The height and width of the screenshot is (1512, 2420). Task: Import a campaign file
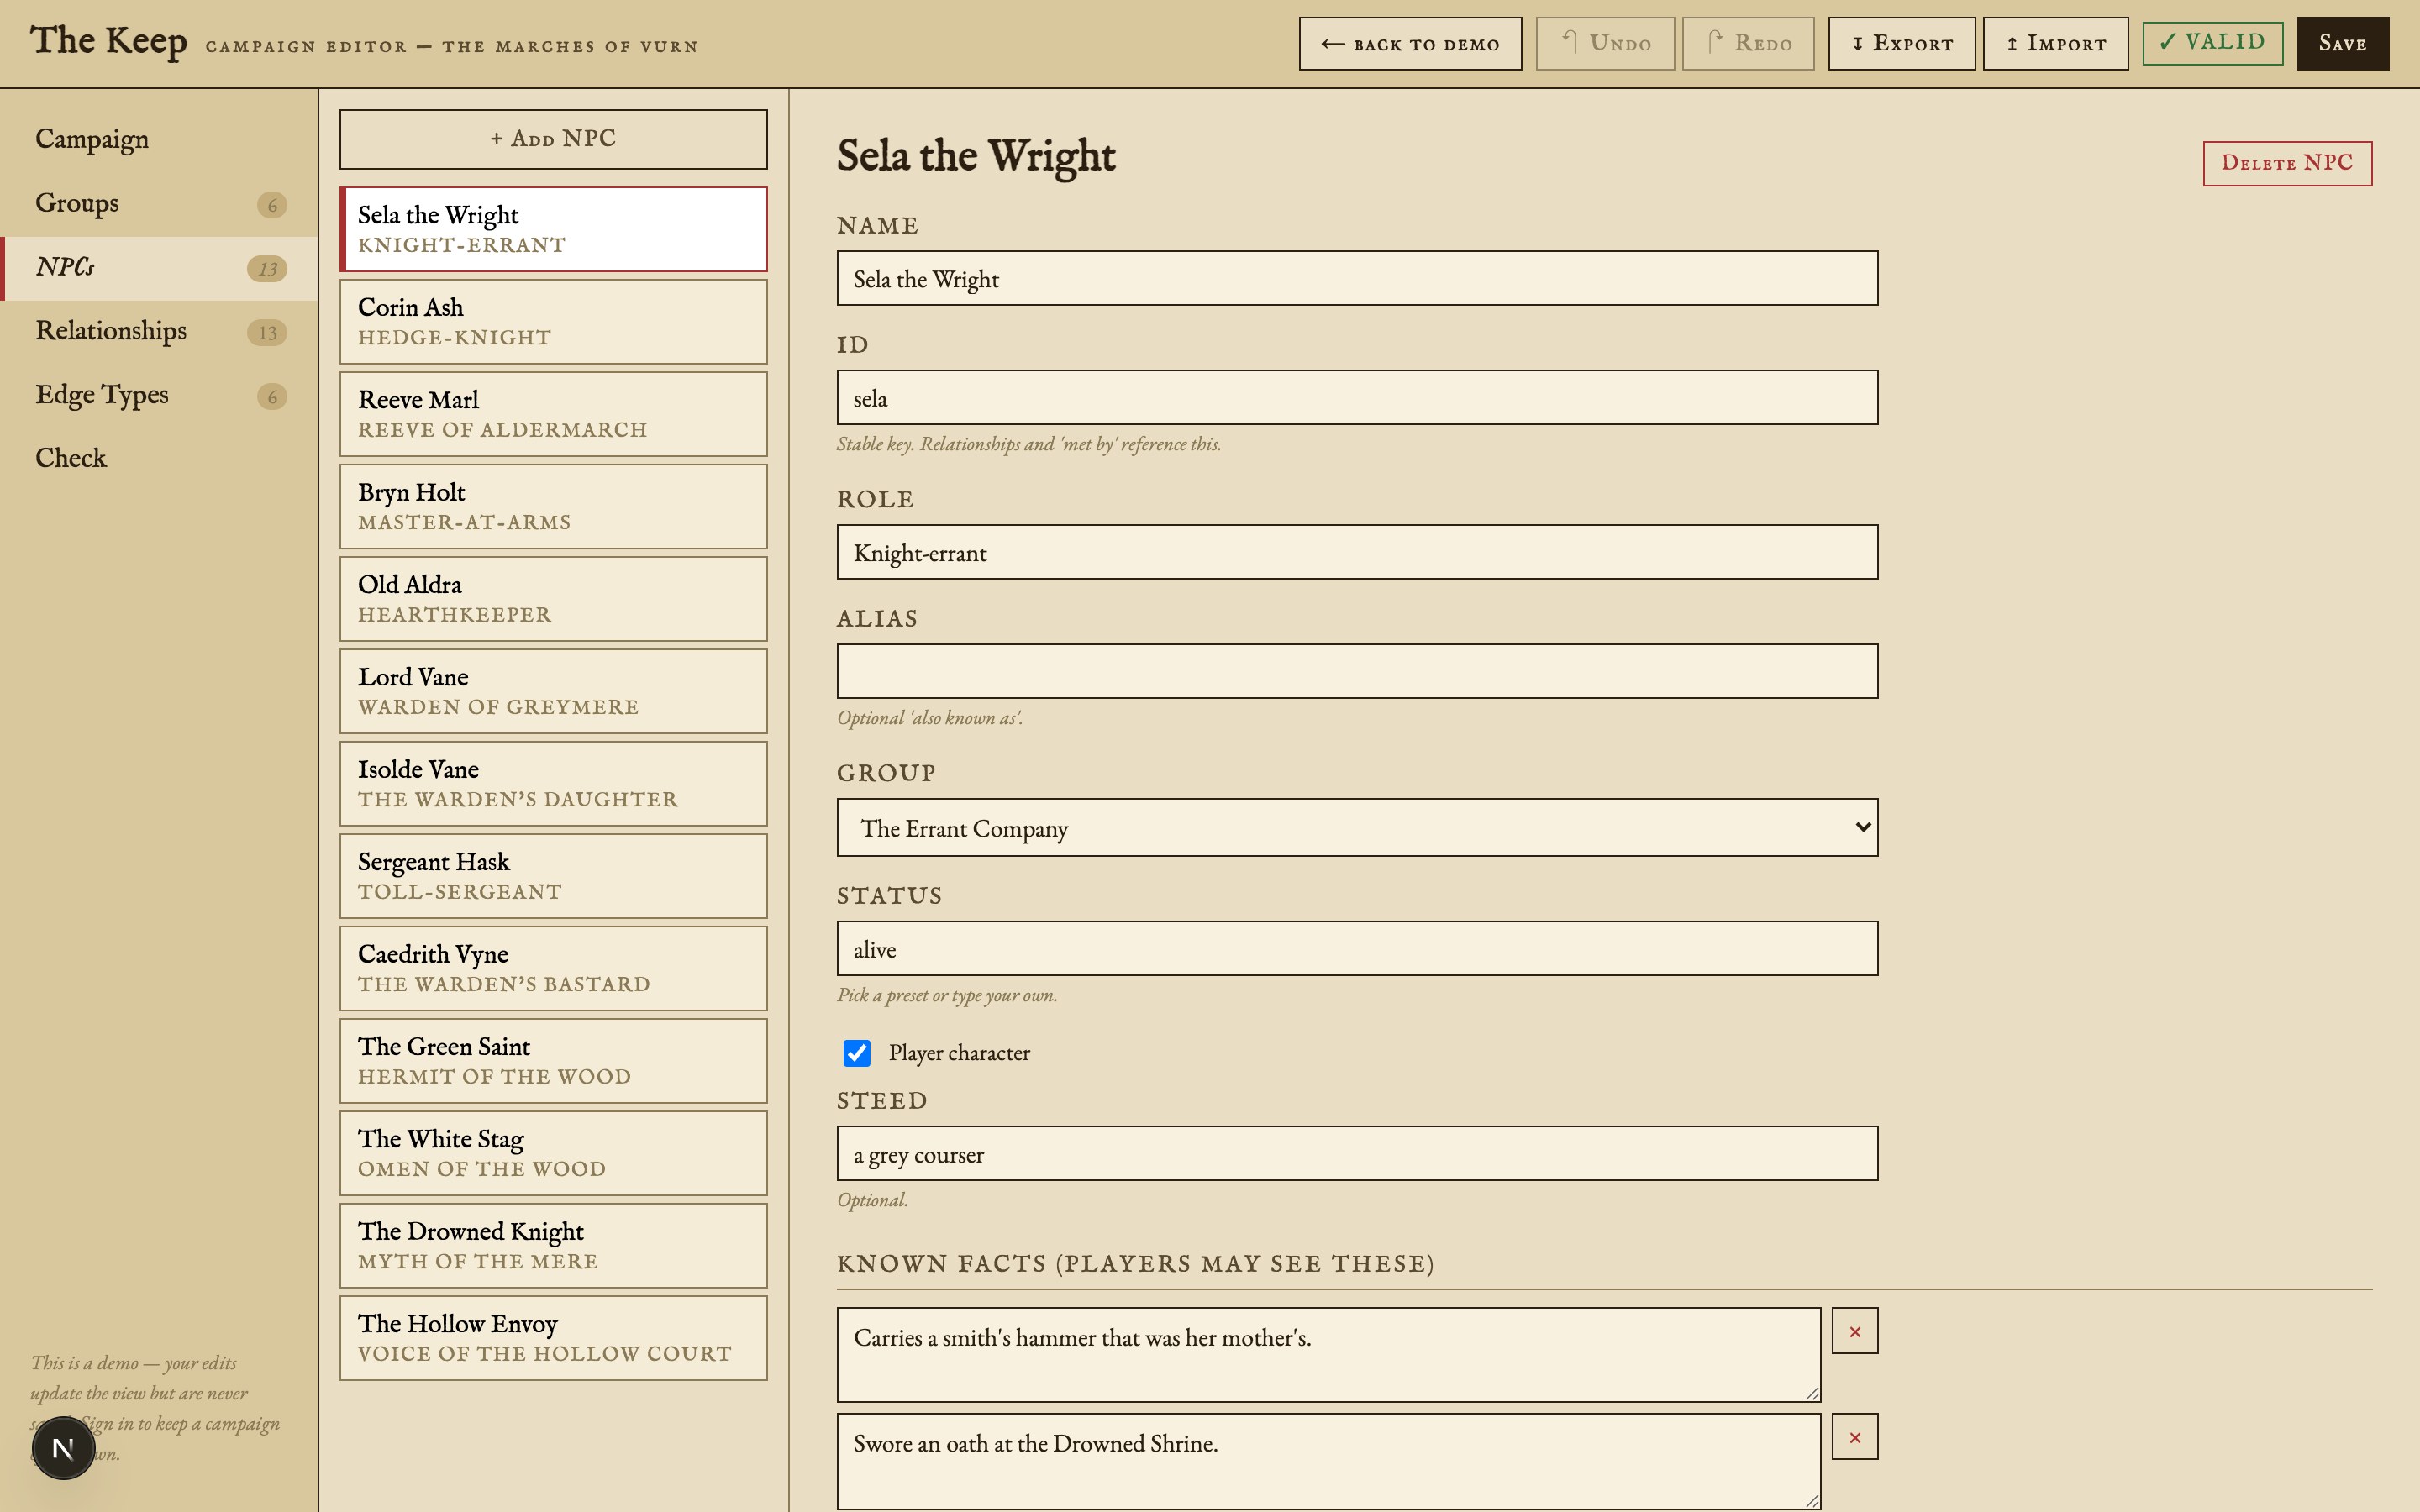click(2055, 44)
